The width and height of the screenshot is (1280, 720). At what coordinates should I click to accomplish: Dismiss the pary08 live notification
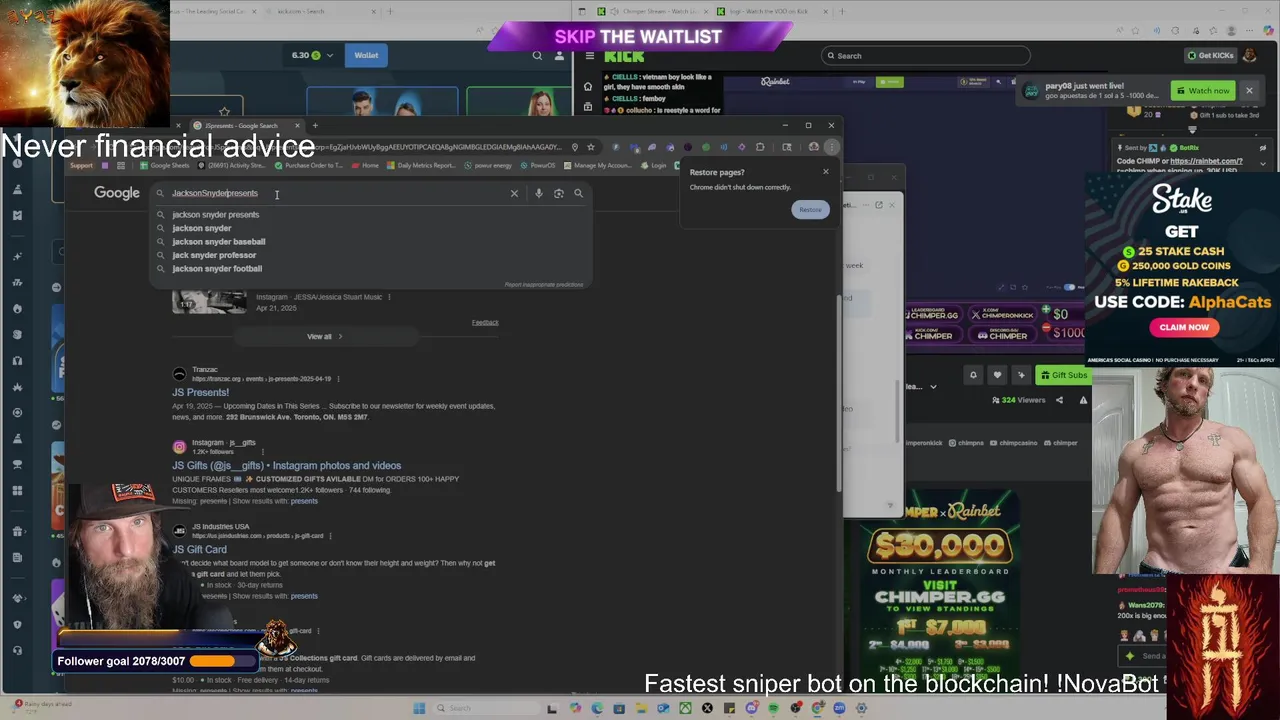(x=1249, y=90)
